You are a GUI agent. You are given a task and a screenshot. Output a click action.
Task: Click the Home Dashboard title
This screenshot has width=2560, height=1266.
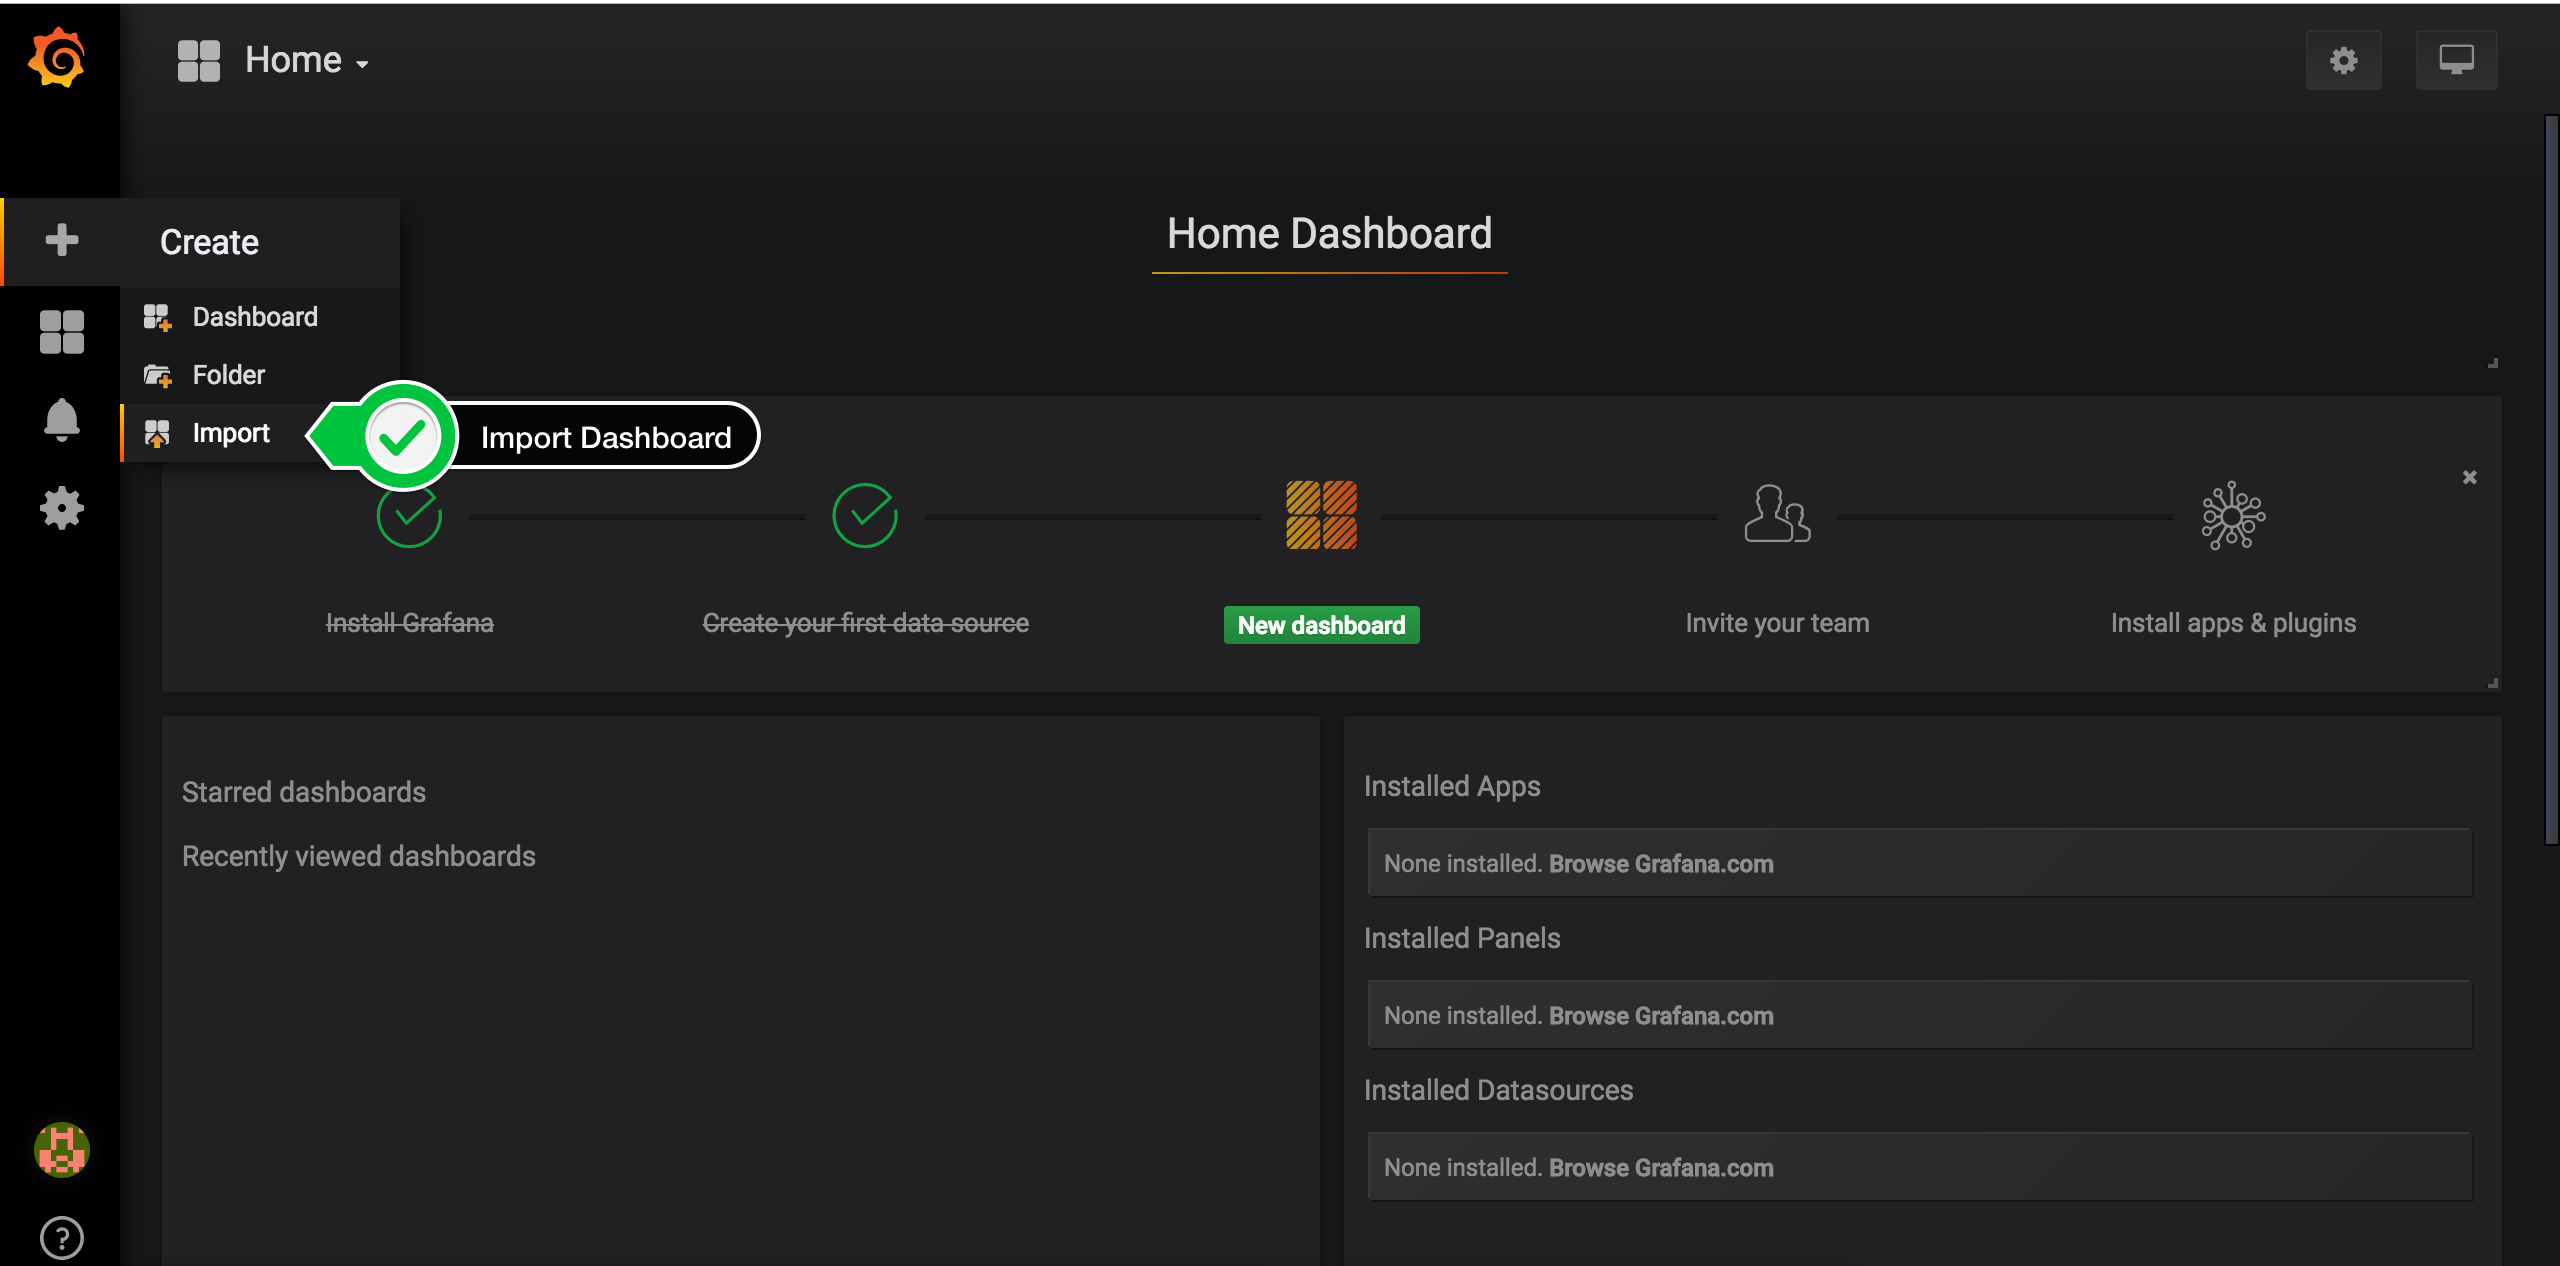tap(1329, 234)
